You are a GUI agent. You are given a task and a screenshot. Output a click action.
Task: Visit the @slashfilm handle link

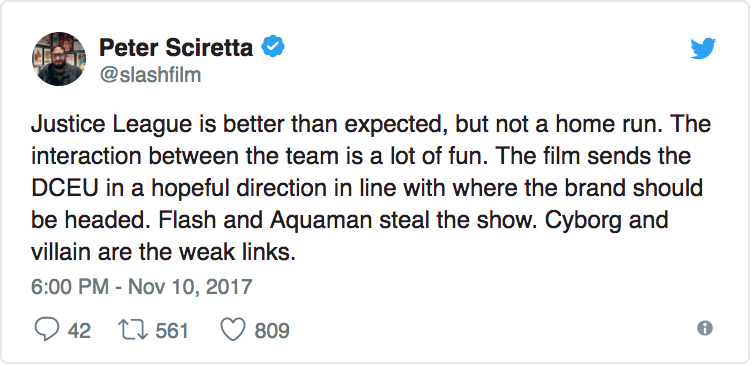150,75
